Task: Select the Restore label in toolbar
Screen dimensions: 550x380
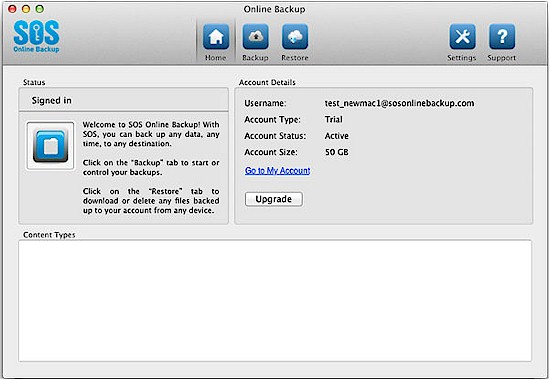Action: pos(295,58)
